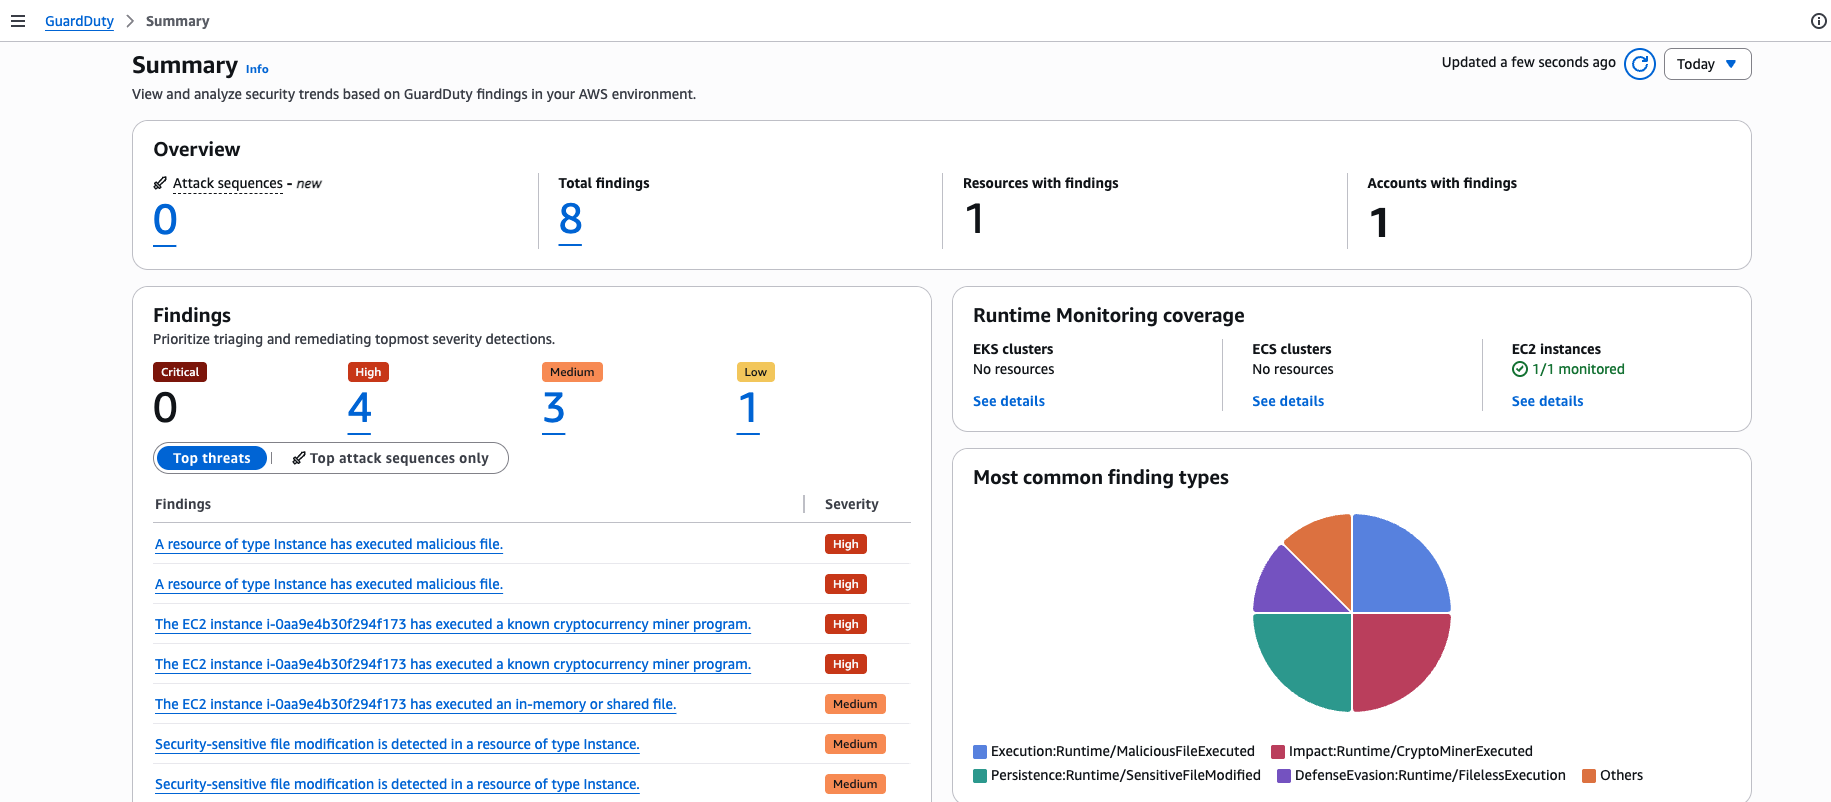Go to GuardDuty breadcrumb link
Image resolution: width=1831 pixels, height=802 pixels.
(x=79, y=21)
